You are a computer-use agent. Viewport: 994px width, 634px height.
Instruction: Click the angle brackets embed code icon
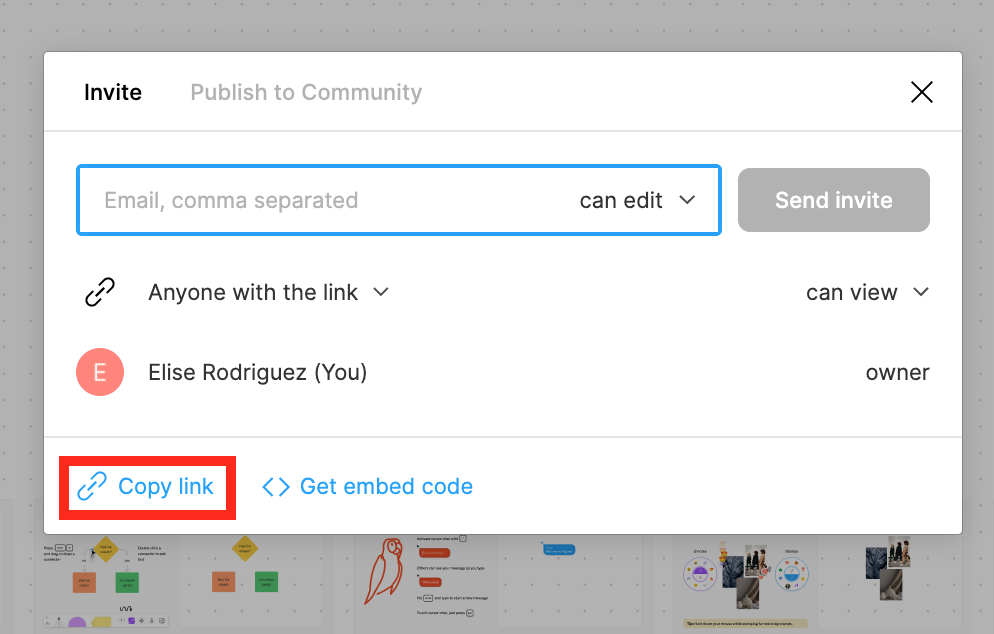275,487
